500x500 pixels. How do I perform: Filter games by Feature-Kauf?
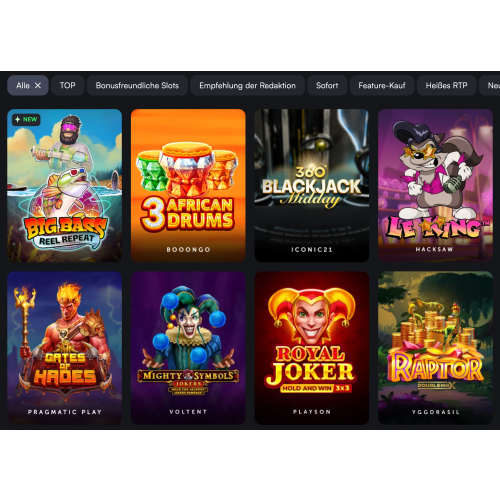pos(382,86)
